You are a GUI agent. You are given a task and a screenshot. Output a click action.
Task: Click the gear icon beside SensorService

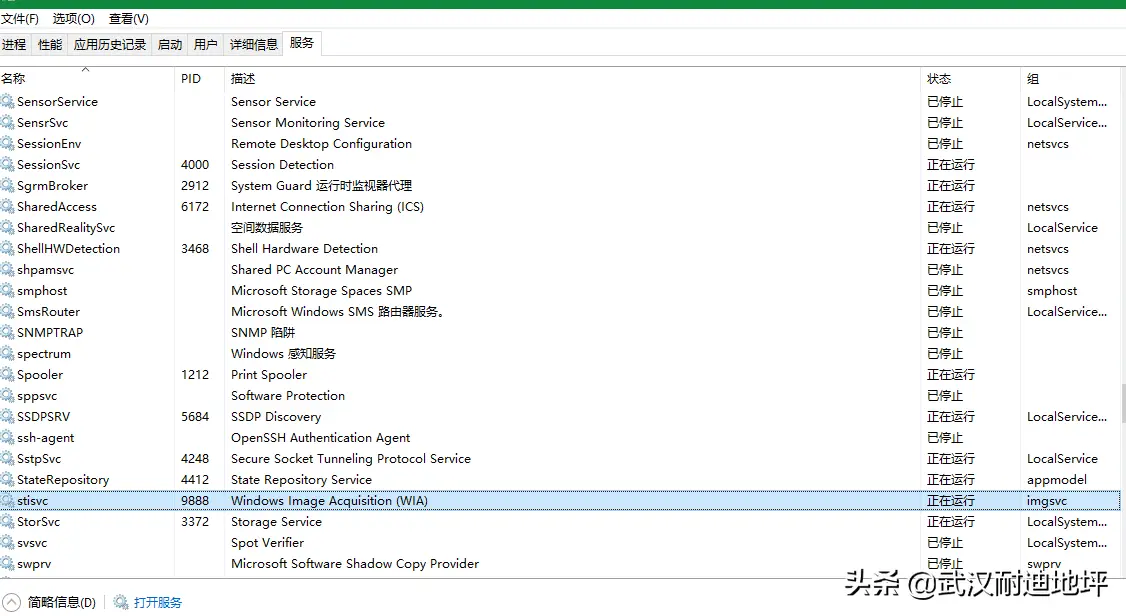tap(8, 102)
